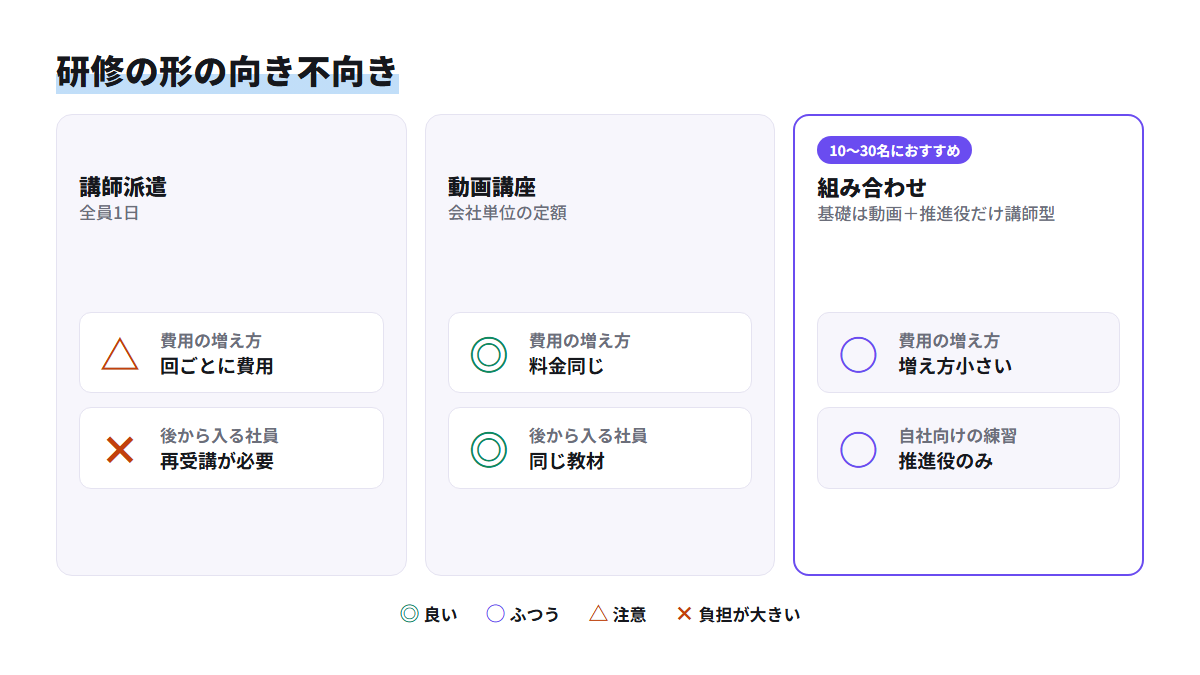Select the 組み合わせ card heading
Viewport: 1200px width, 675px height.
[872, 187]
